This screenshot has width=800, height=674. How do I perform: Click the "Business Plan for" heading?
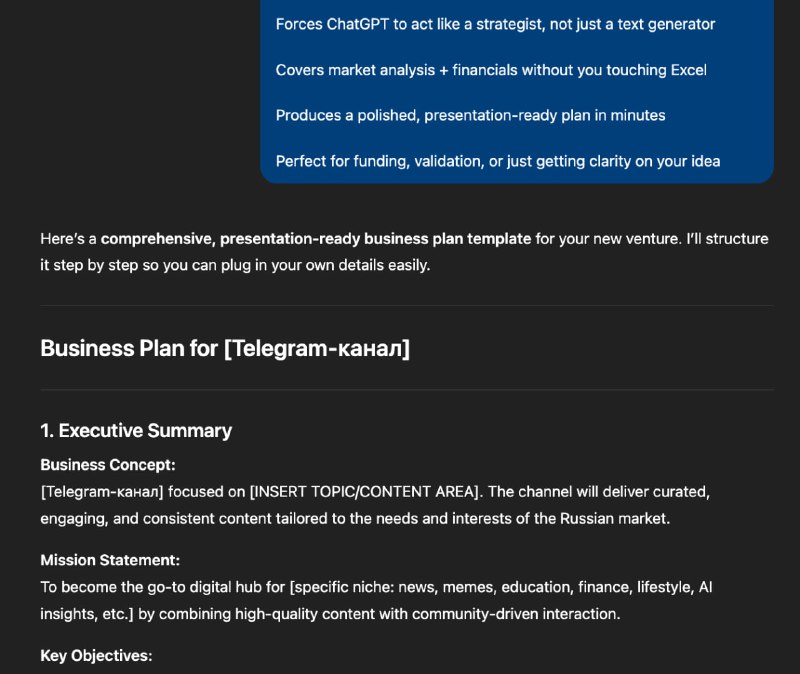point(130,348)
